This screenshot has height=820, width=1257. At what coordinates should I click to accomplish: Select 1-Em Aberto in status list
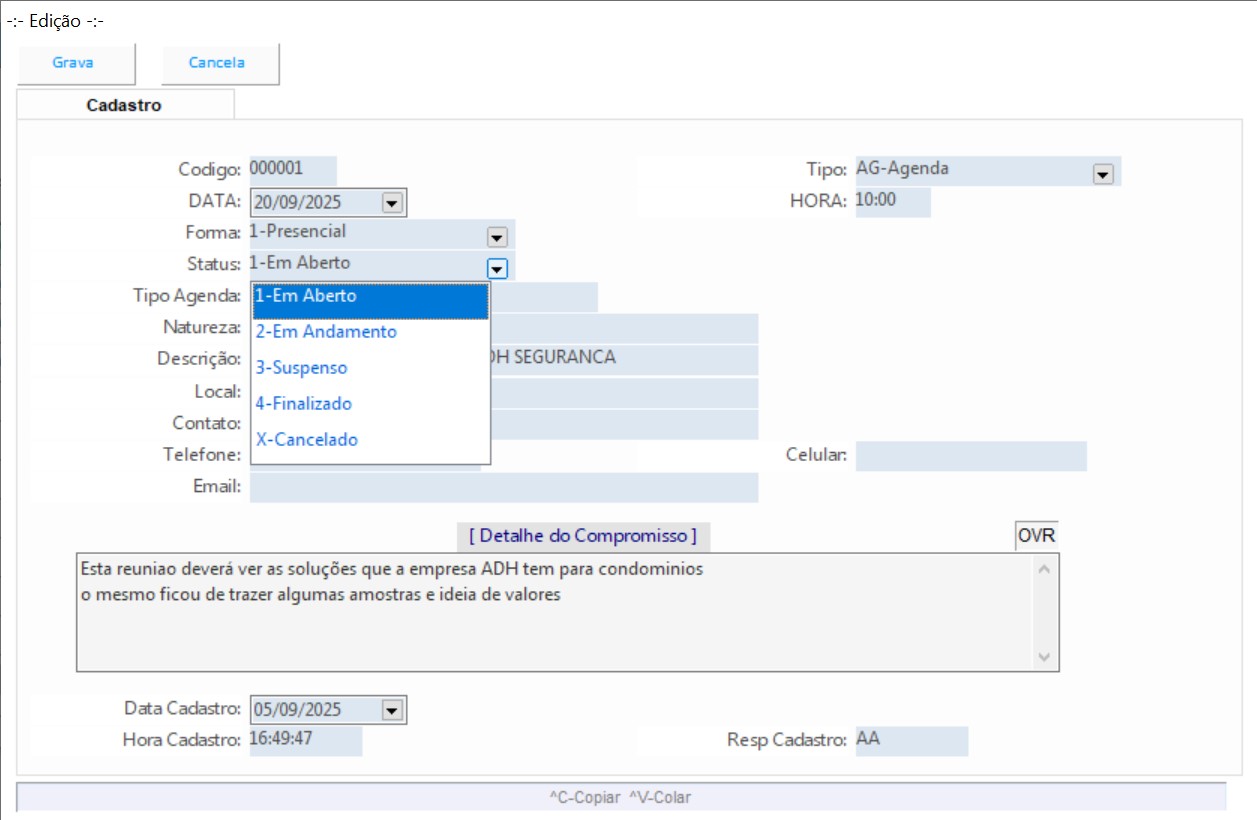(x=370, y=297)
